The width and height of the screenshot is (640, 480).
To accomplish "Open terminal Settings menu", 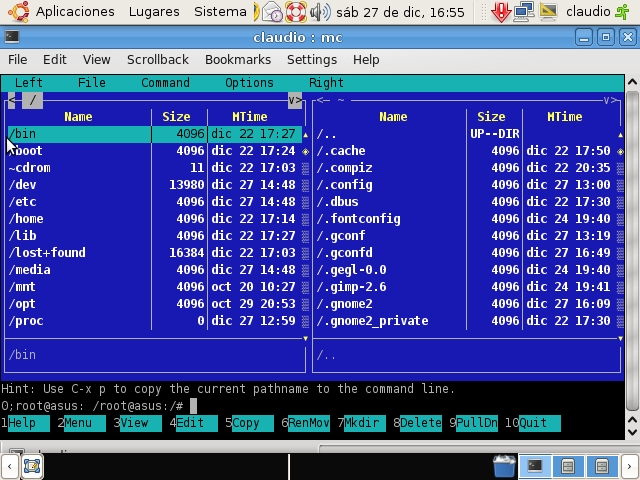I will [x=312, y=60].
